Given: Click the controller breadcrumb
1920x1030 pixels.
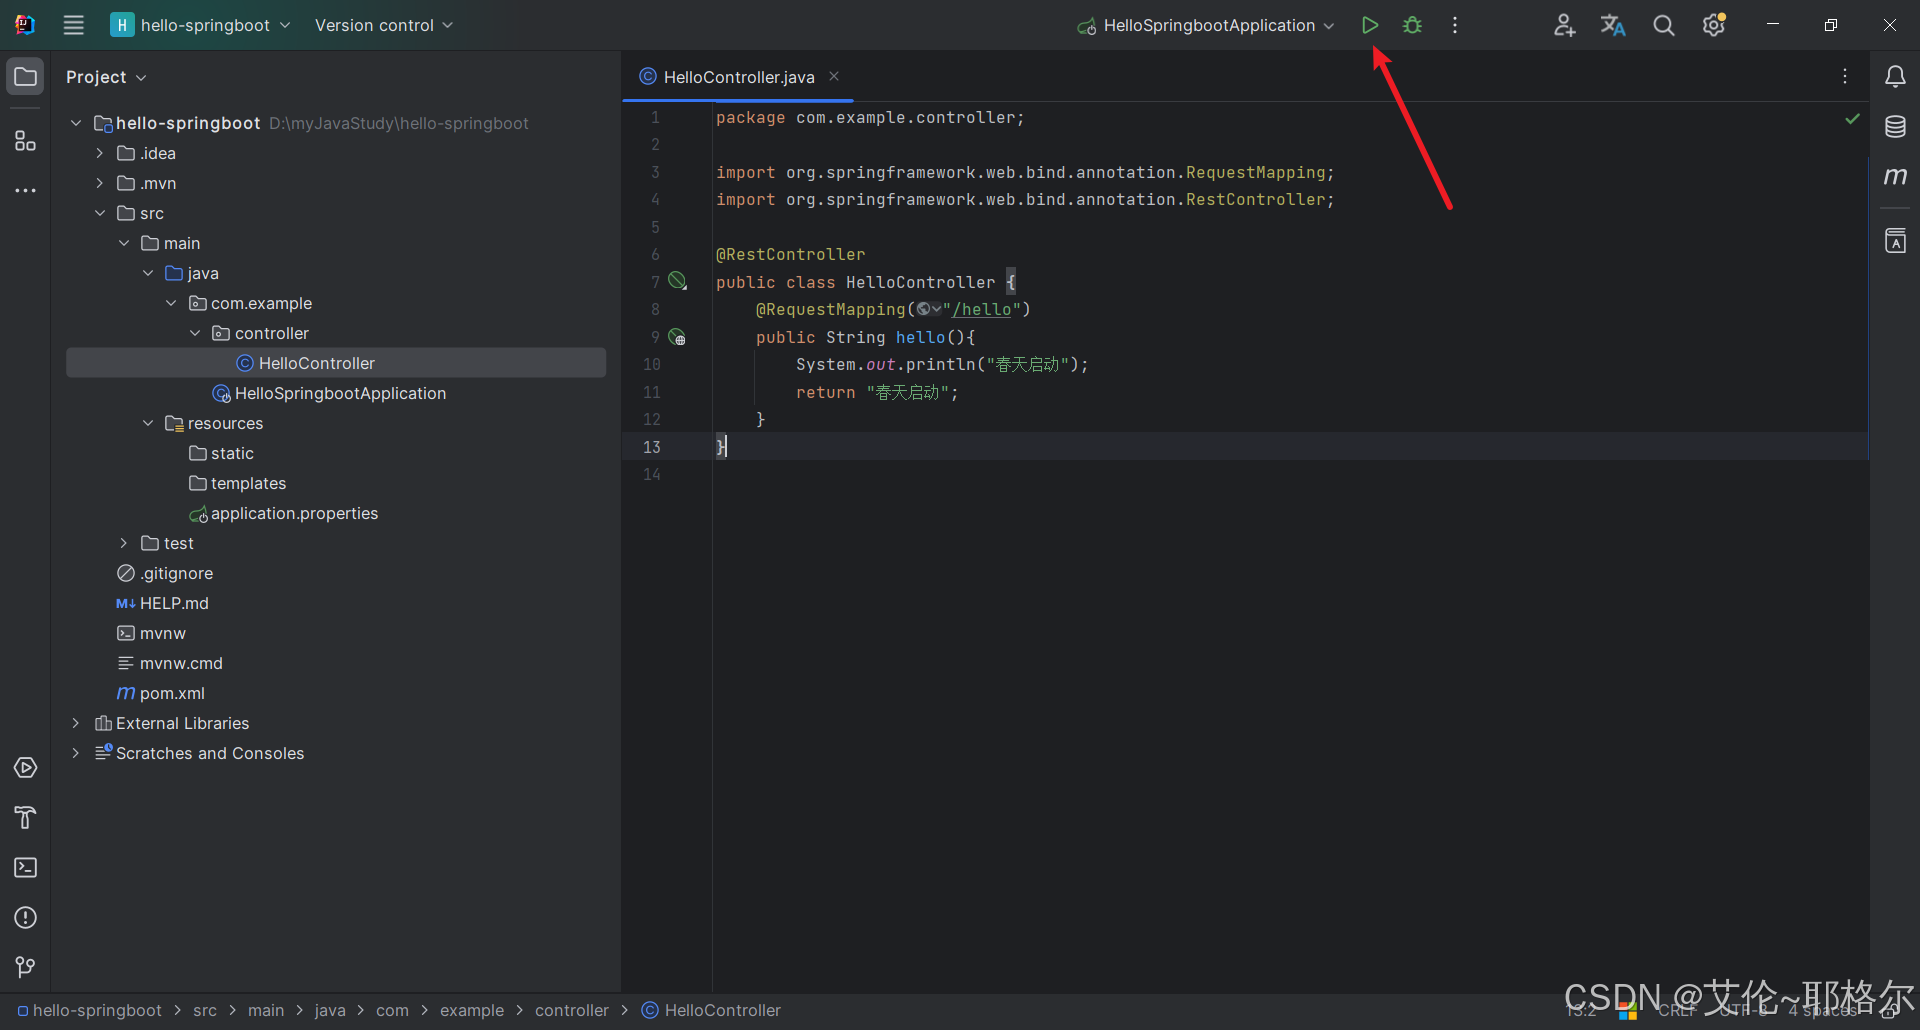Looking at the screenshot, I should 572,1011.
